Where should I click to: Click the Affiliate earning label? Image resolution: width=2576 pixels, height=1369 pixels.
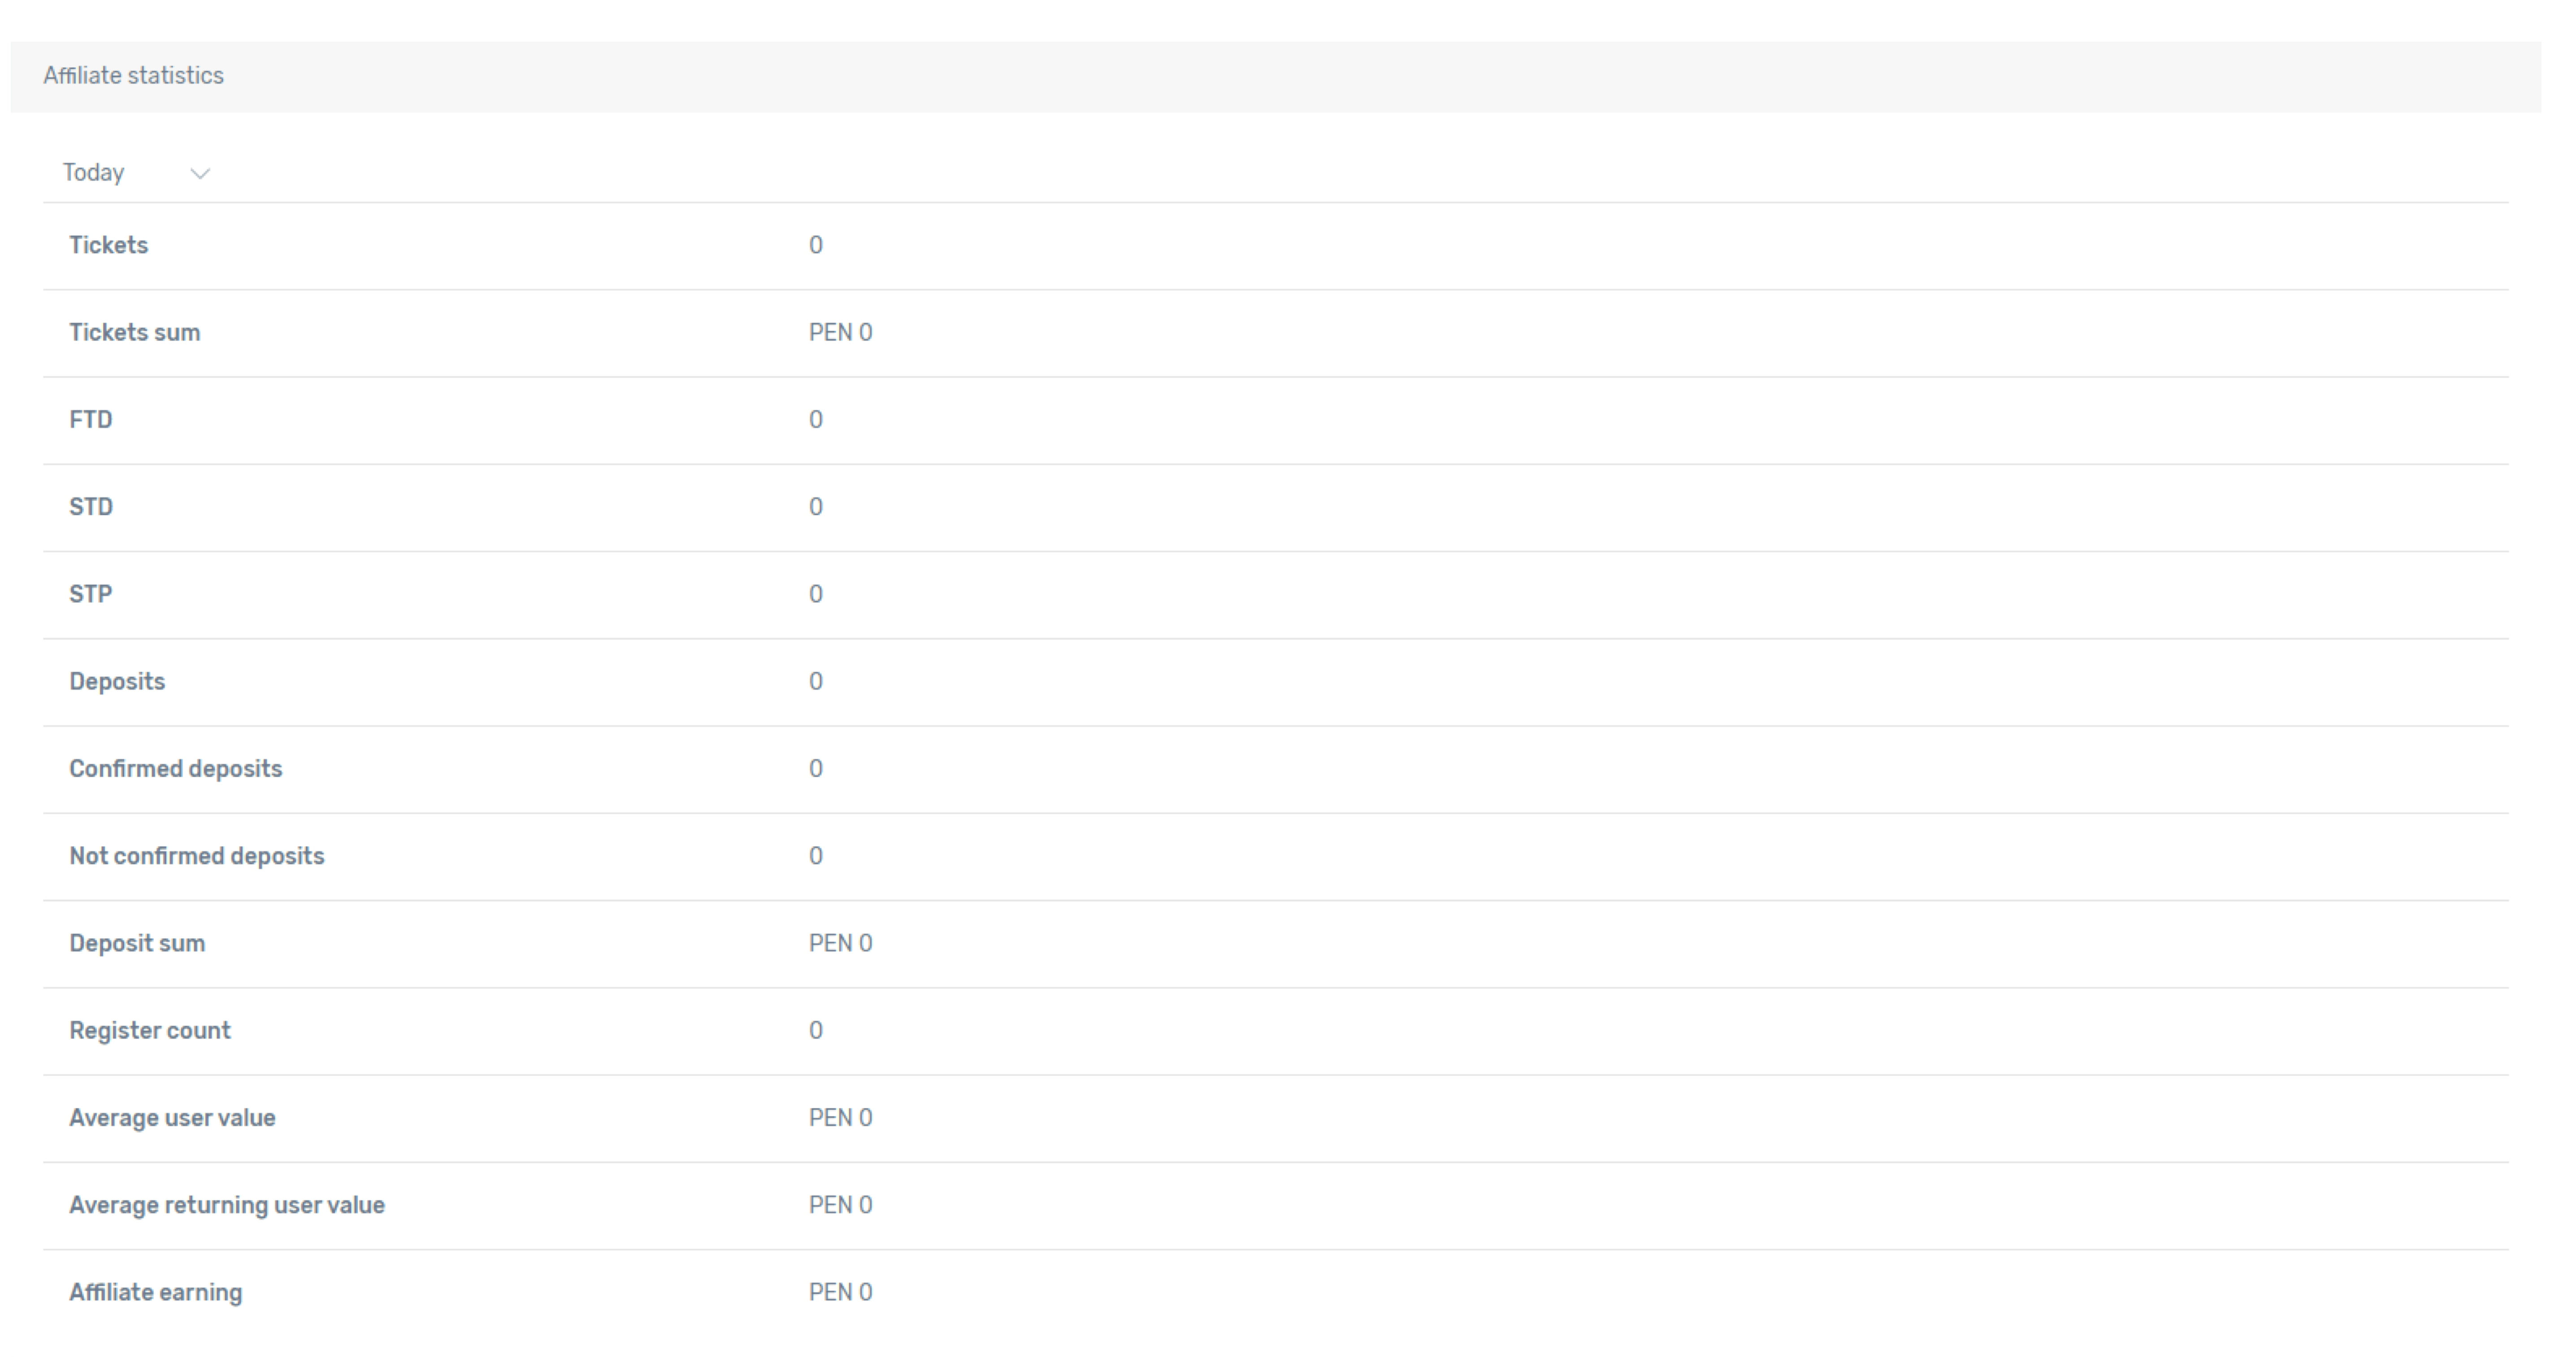[x=155, y=1293]
